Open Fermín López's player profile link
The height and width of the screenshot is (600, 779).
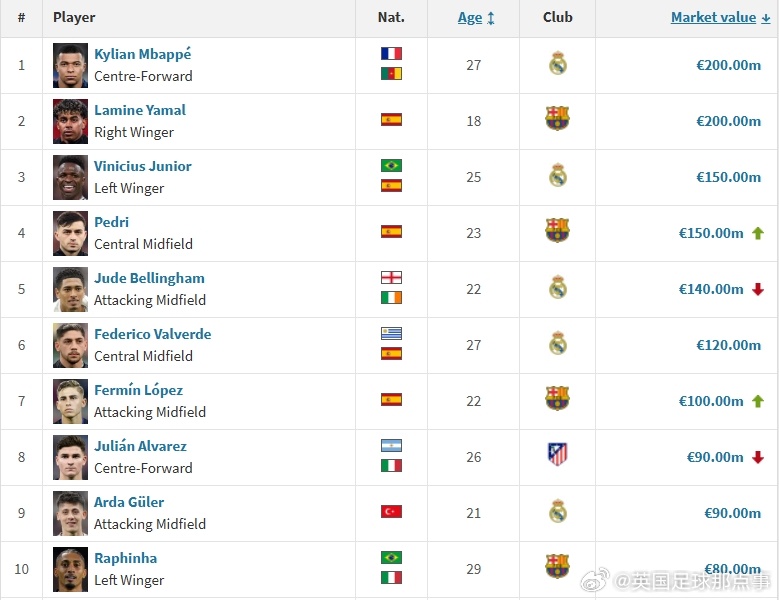(x=138, y=390)
